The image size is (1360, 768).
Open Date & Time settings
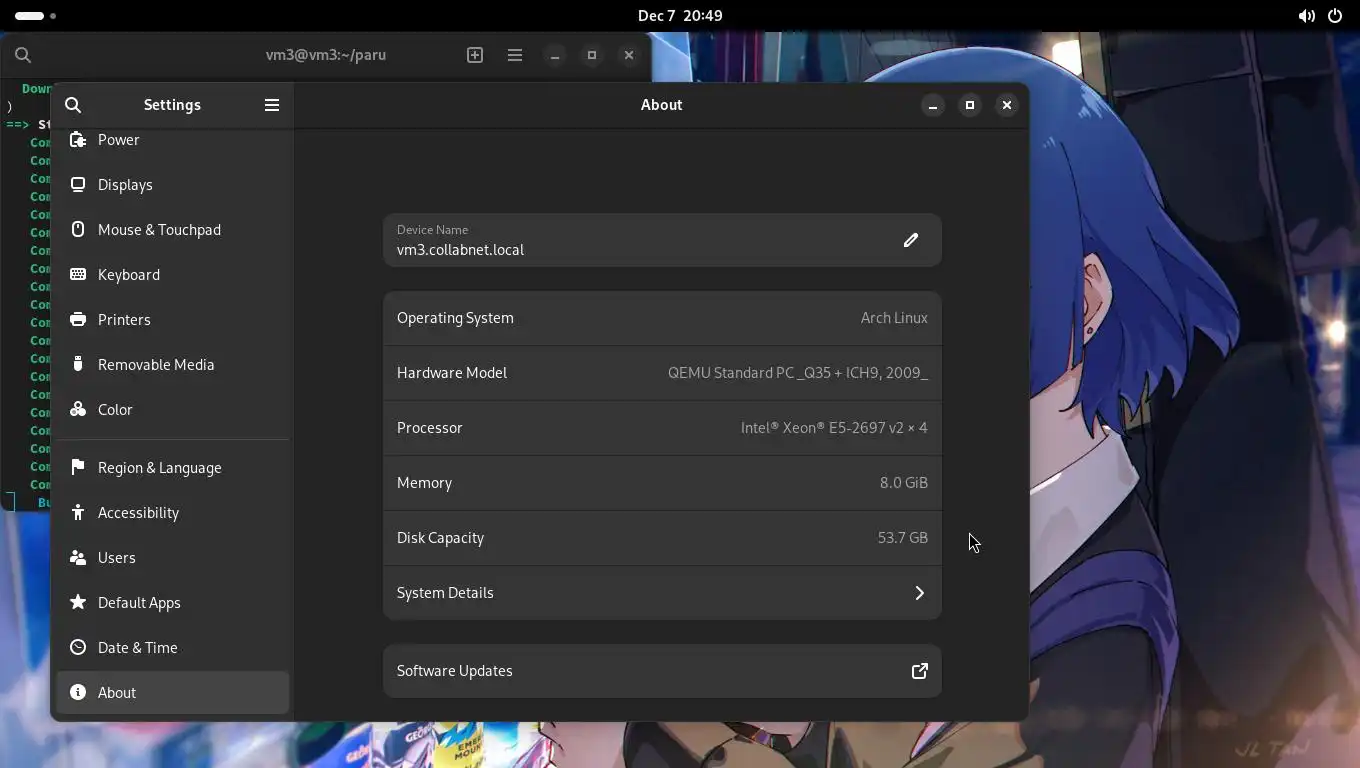pyautogui.click(x=173, y=648)
